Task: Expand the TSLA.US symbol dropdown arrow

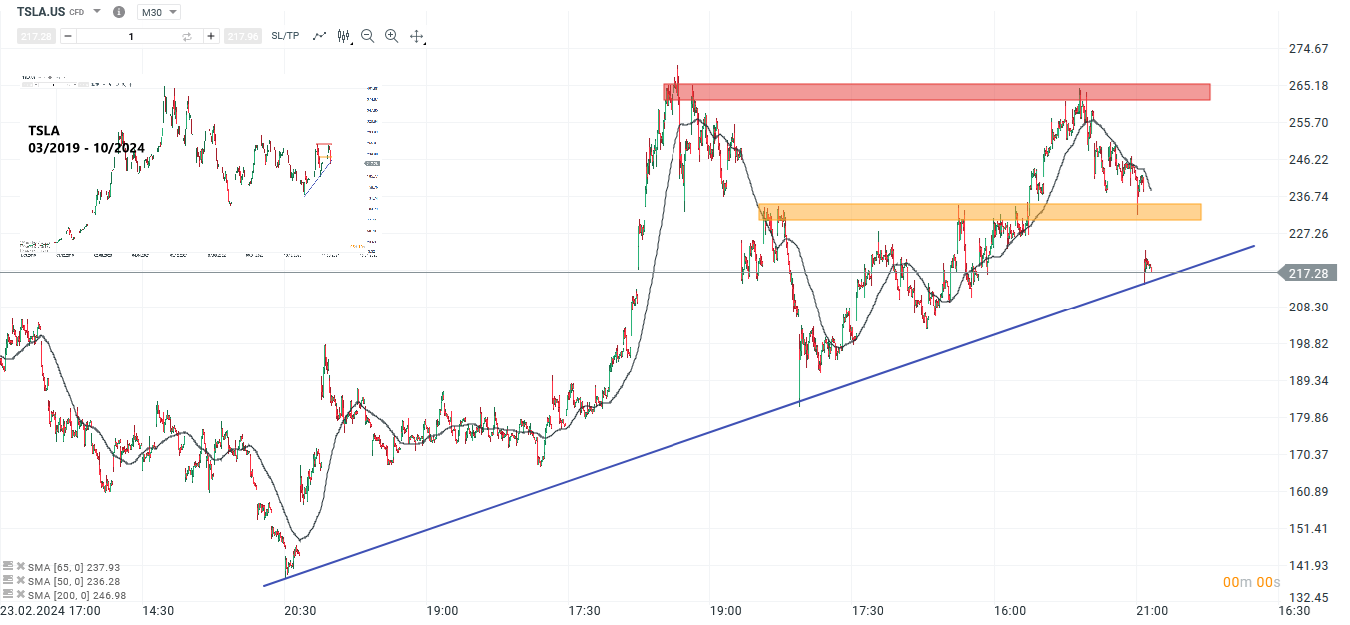Action: [97, 12]
